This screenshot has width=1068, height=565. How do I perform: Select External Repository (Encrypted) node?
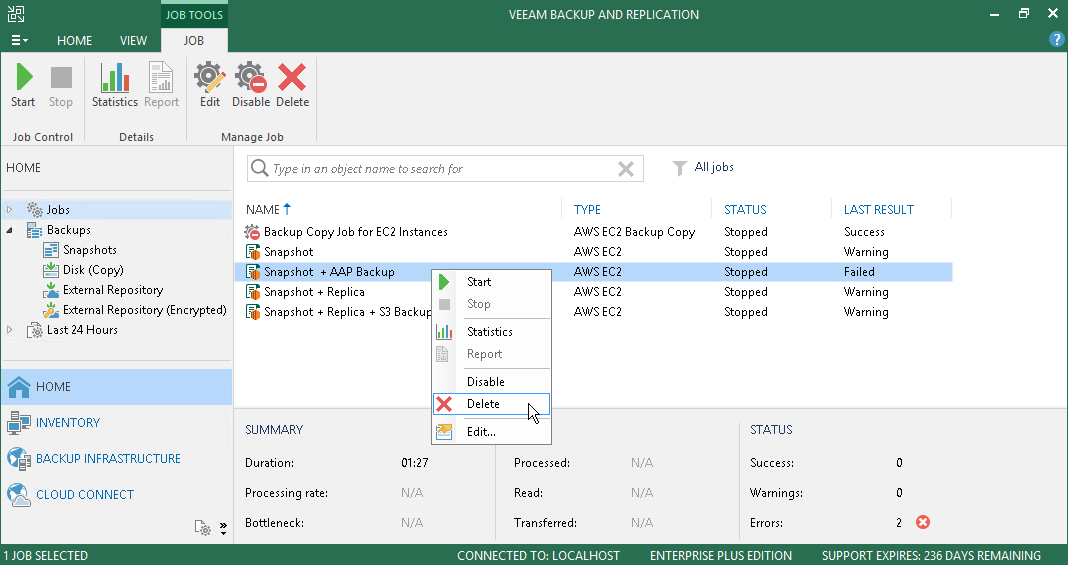tap(144, 310)
